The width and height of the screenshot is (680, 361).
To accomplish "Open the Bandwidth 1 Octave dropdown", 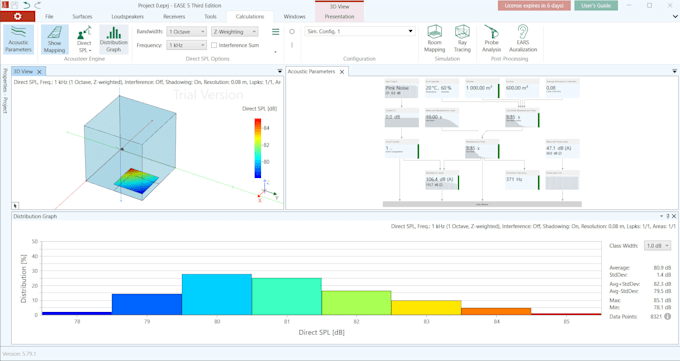I will pyautogui.click(x=186, y=32).
